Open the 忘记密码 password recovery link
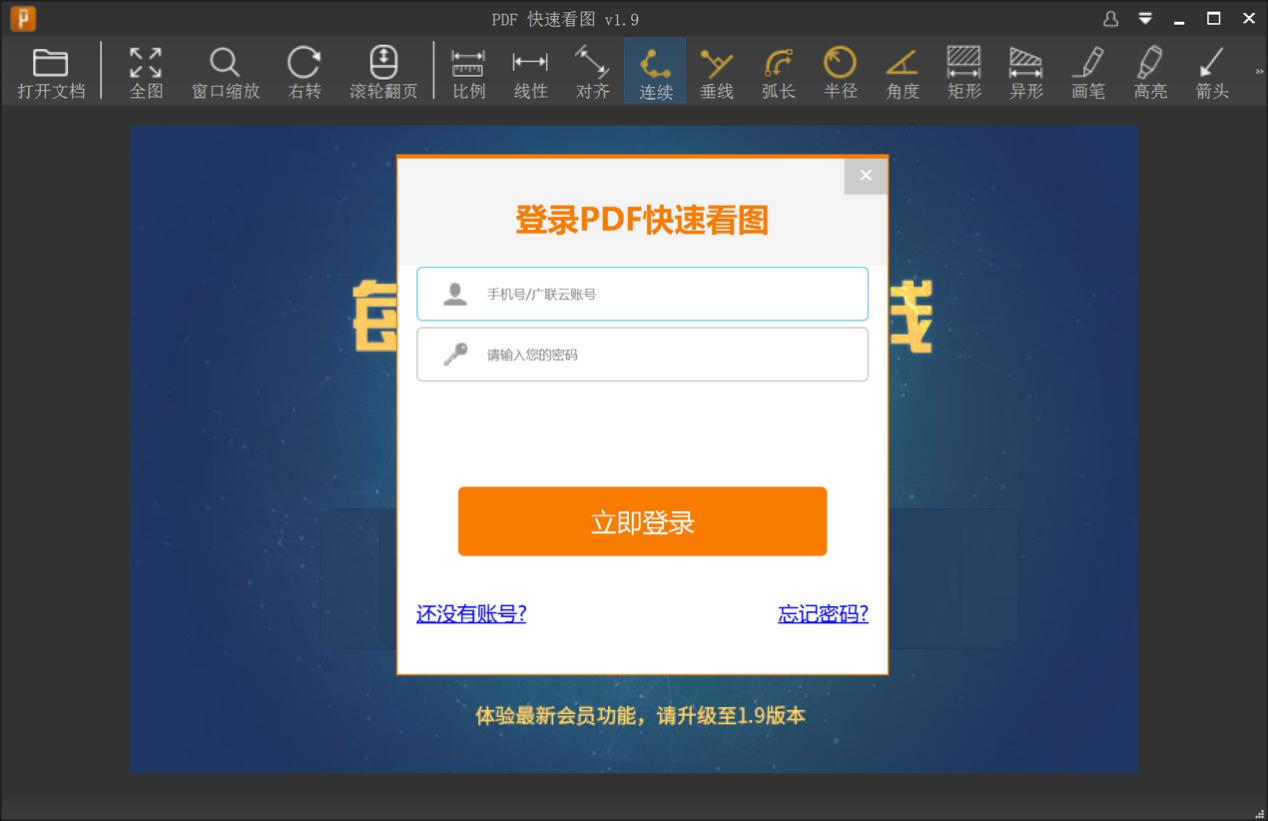 click(x=822, y=614)
